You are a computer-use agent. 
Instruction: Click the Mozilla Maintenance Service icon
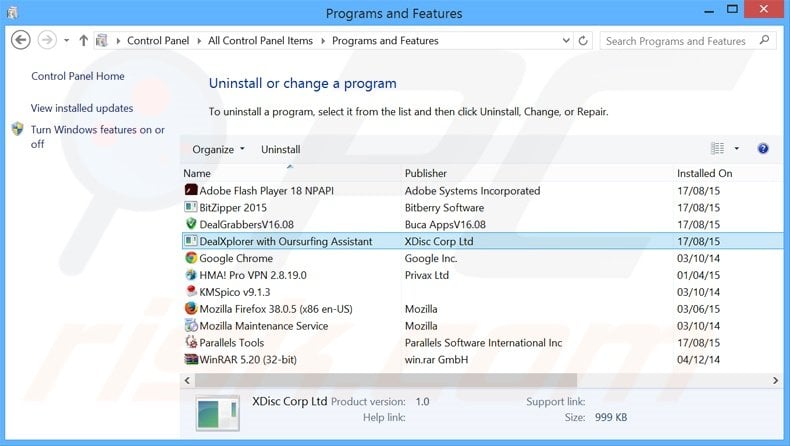tap(191, 325)
